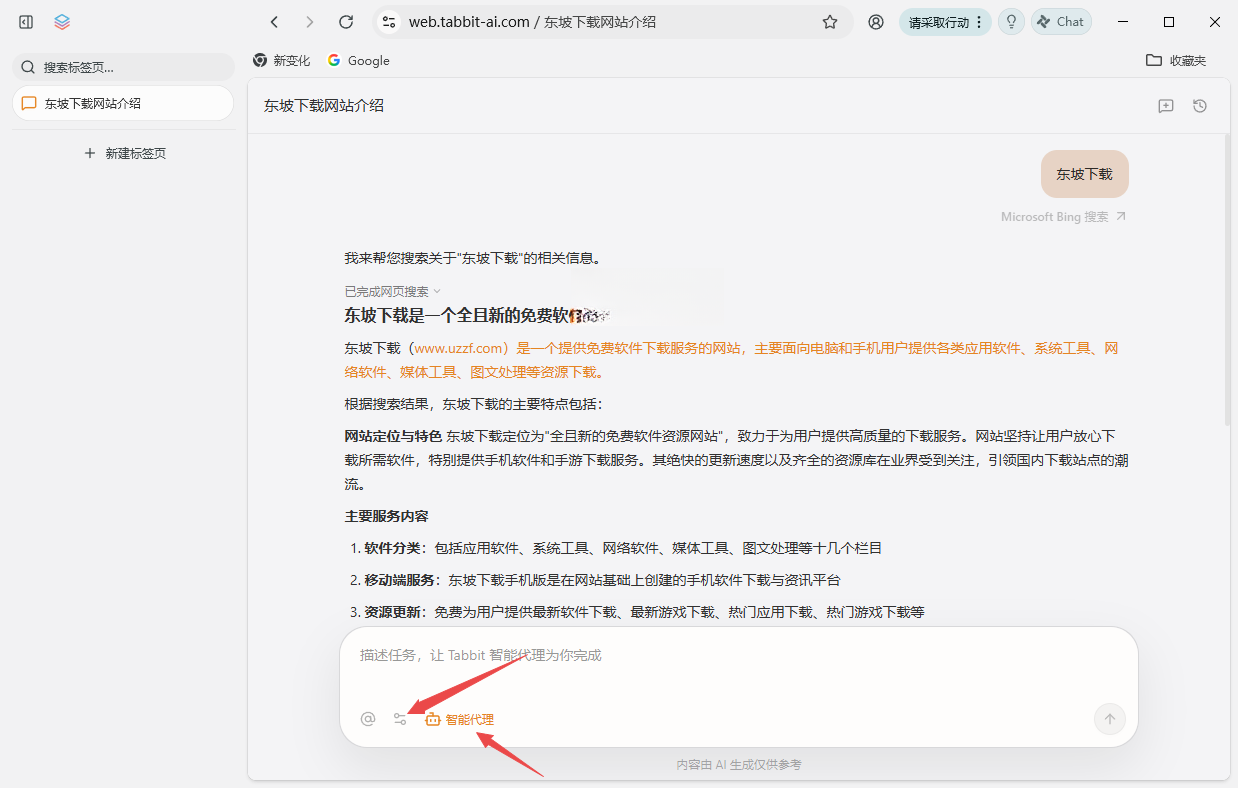This screenshot has width=1238, height=788.
Task: Start a new chat with plus icon
Action: (x=1166, y=106)
